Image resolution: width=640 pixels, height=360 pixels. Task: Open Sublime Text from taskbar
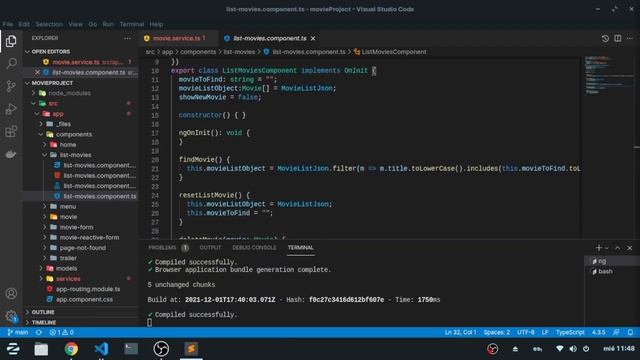(x=191, y=349)
